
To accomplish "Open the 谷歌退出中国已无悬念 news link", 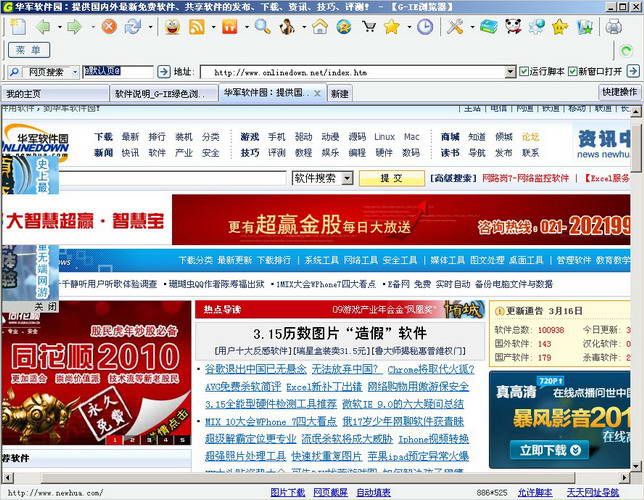I will click(255, 369).
